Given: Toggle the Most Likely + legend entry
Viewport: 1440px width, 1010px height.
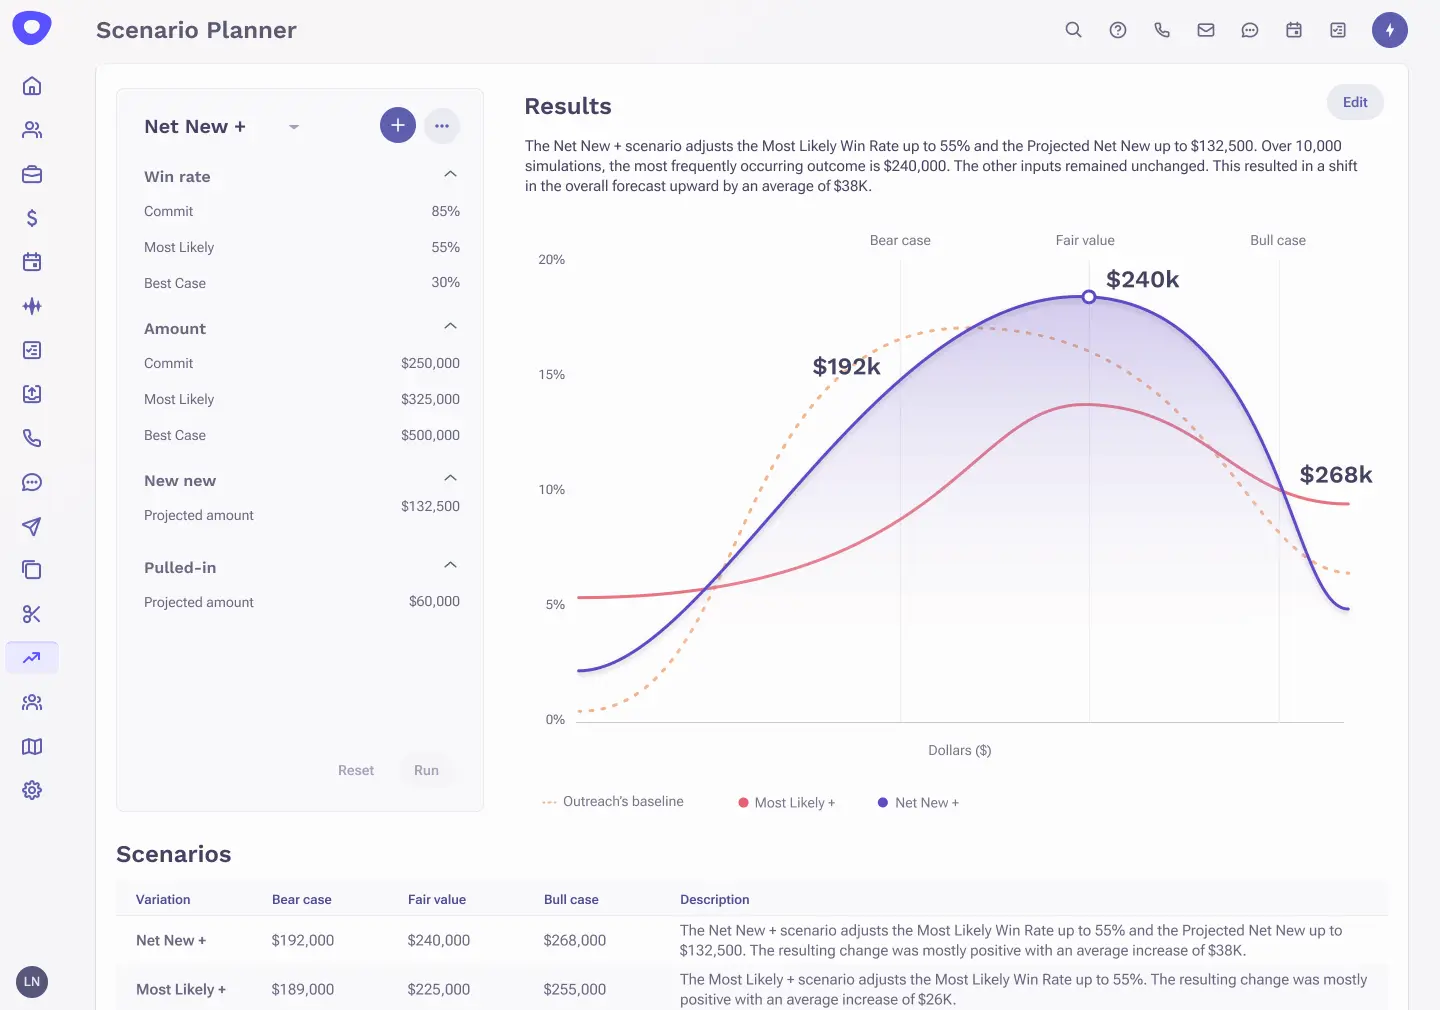Looking at the screenshot, I should click(x=788, y=802).
